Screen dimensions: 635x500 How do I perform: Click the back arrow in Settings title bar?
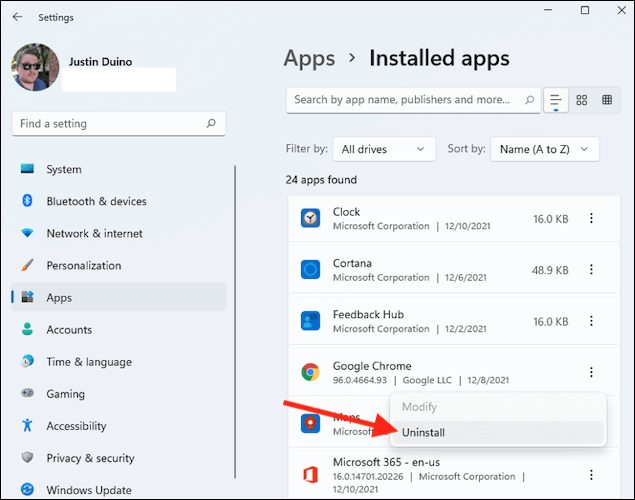[x=17, y=17]
